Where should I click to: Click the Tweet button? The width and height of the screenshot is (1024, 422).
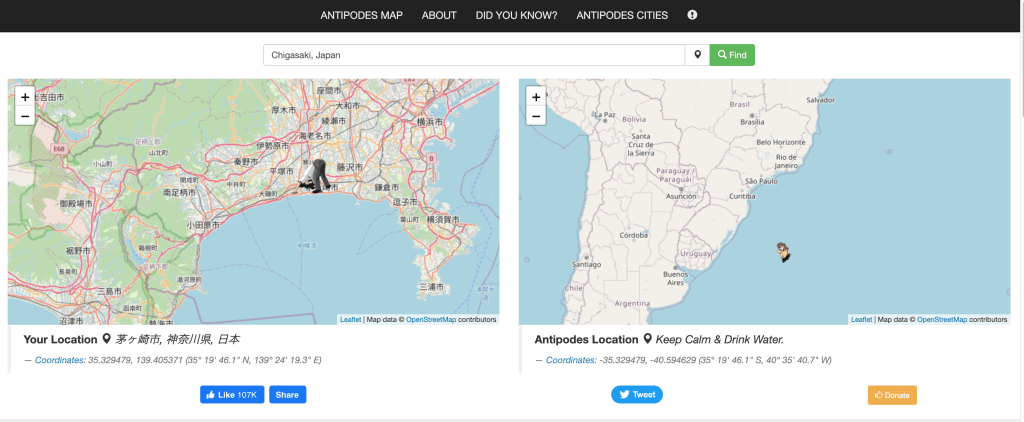pos(637,395)
